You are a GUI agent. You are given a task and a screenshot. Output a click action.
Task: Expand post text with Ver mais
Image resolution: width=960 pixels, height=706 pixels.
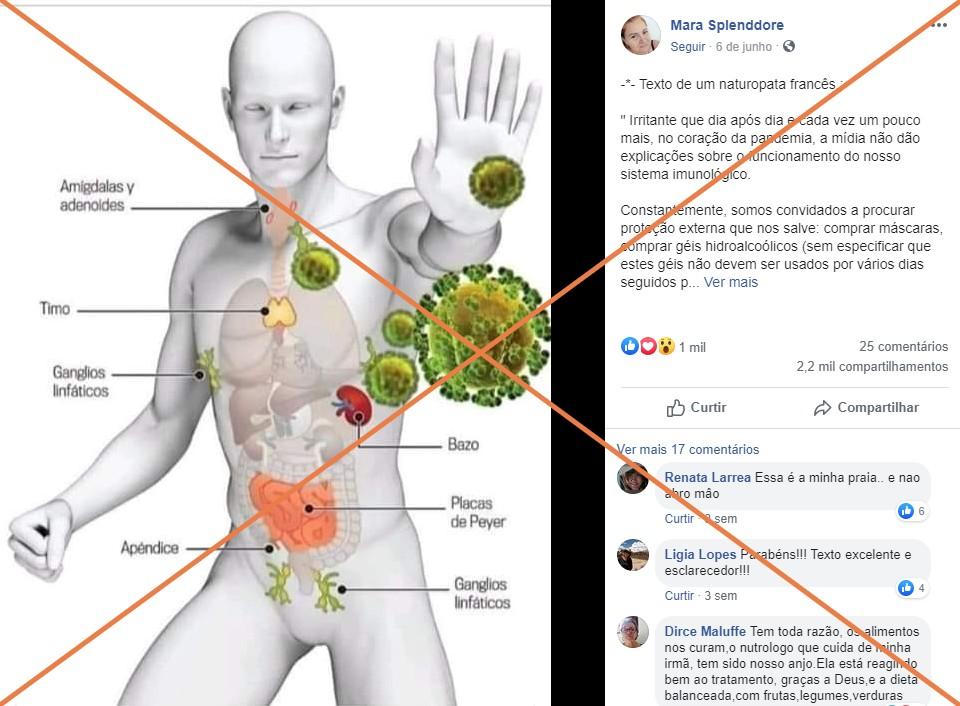coord(731,282)
